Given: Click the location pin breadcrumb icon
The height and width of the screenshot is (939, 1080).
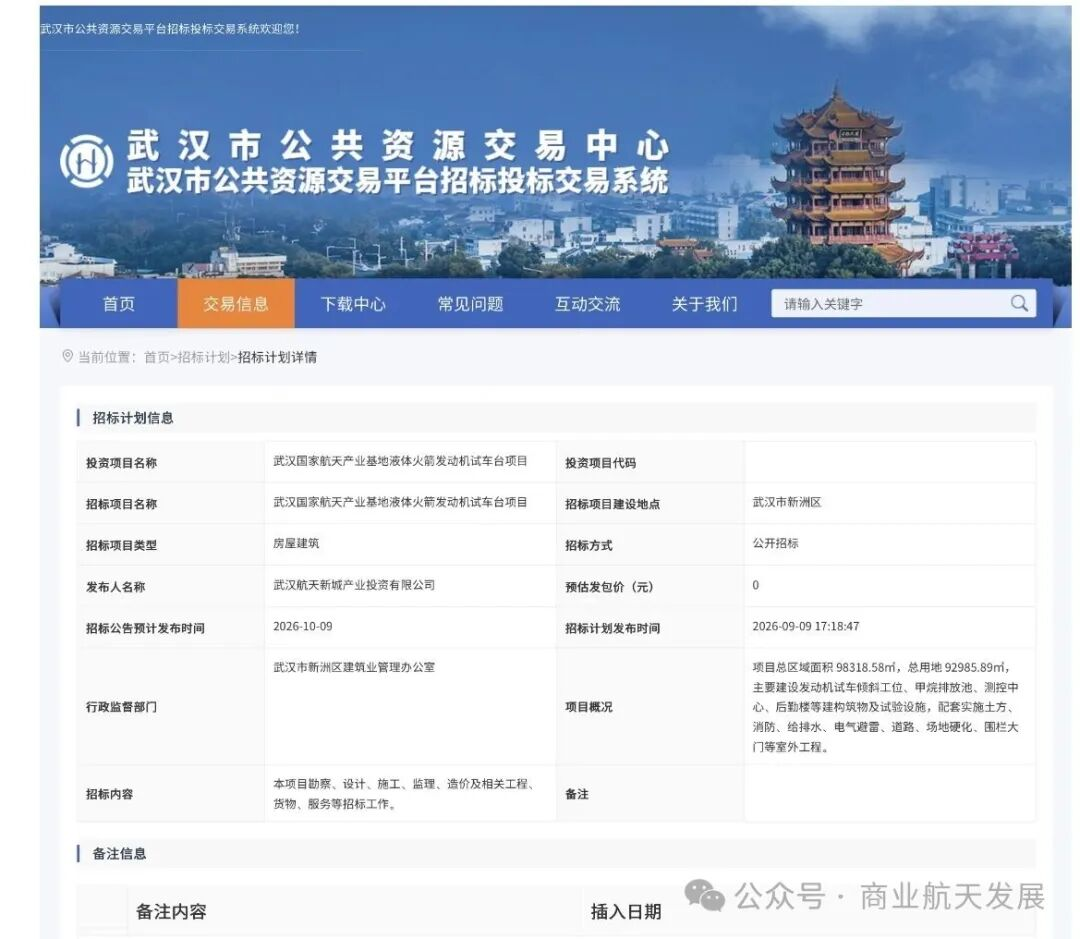Looking at the screenshot, I should tap(68, 356).
